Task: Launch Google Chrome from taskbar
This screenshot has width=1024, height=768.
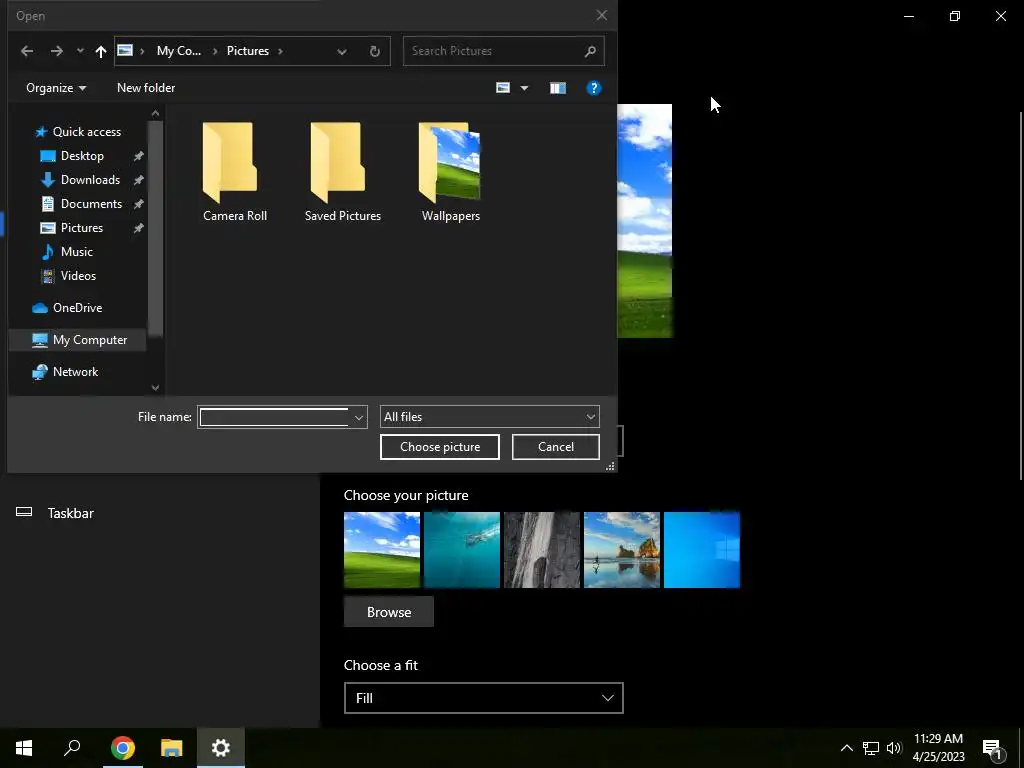Action: coord(123,748)
